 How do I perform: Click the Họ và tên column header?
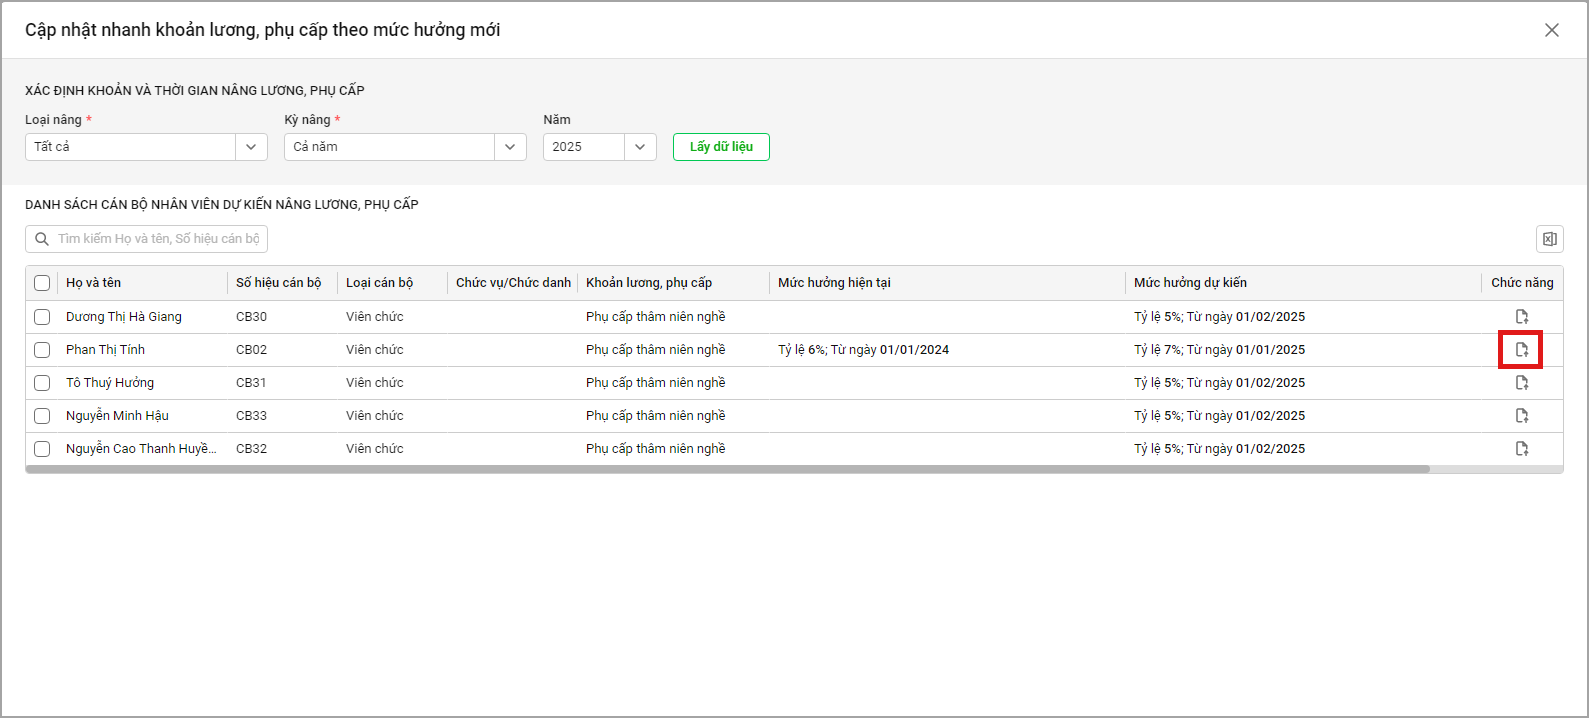click(94, 283)
